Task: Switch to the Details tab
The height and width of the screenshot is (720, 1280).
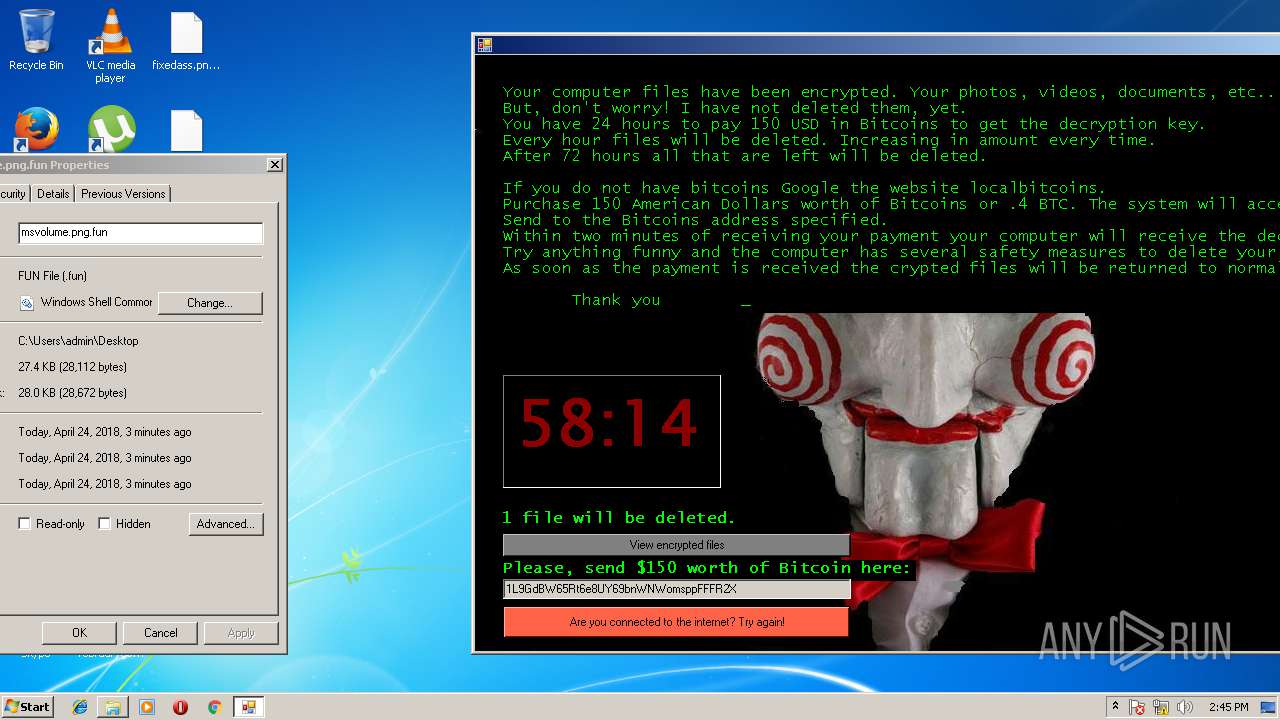Action: [x=53, y=194]
